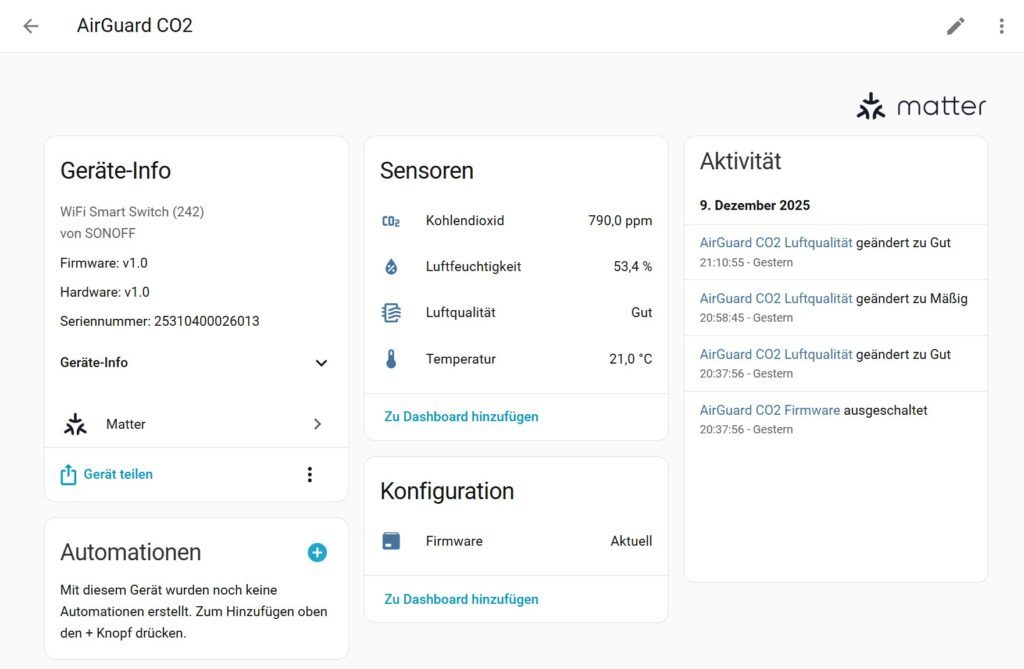Expand the Geräte-Info section chevron
Viewport: 1024px width, 669px height.
tap(321, 363)
